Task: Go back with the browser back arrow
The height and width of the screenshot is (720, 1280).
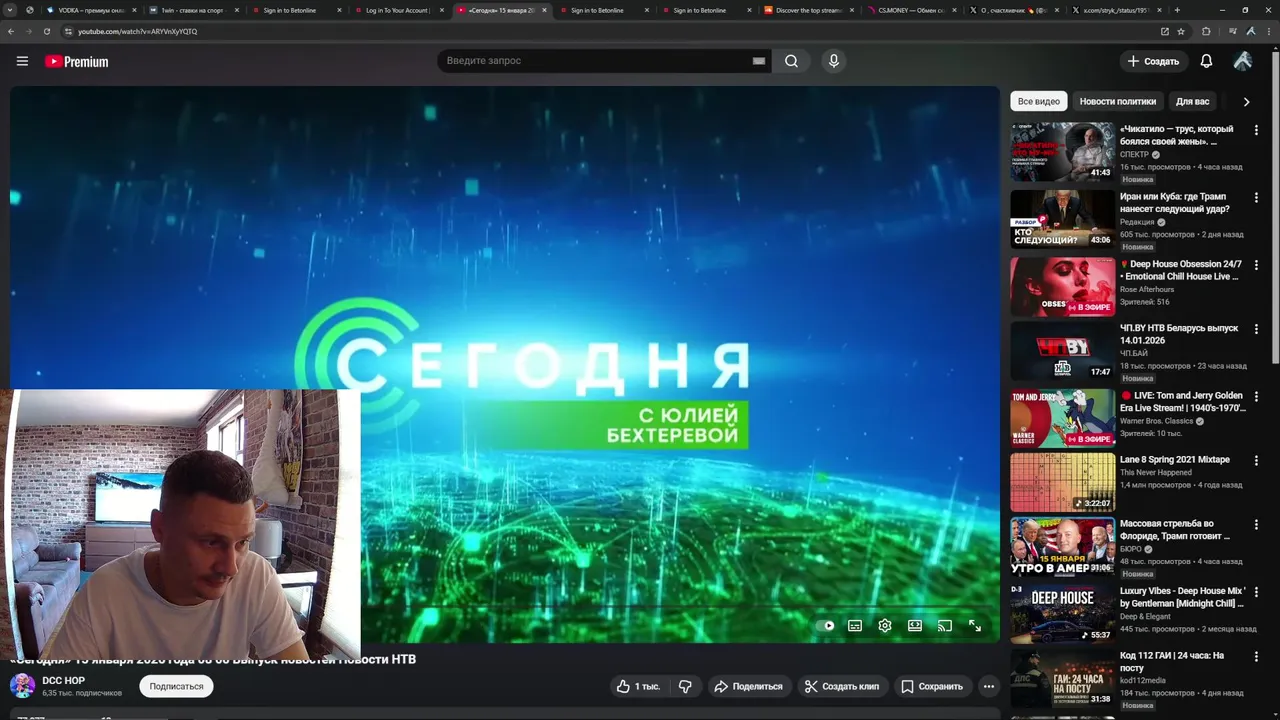Action: pyautogui.click(x=11, y=31)
